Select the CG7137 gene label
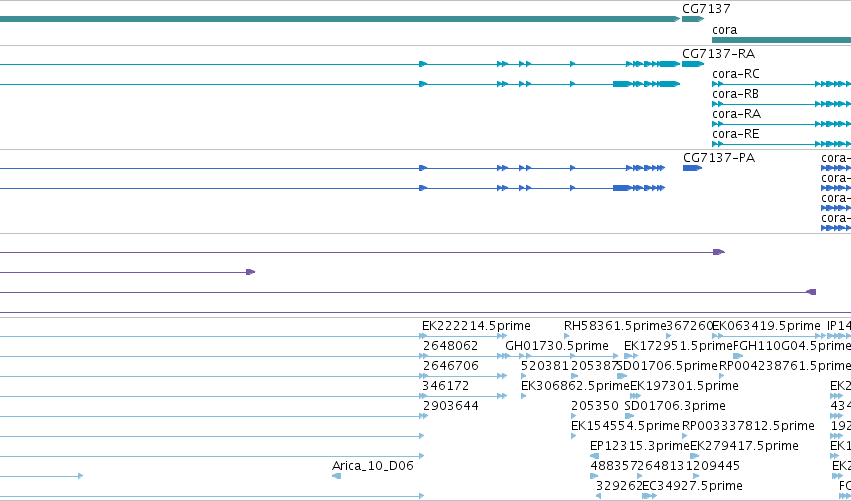 706,9
